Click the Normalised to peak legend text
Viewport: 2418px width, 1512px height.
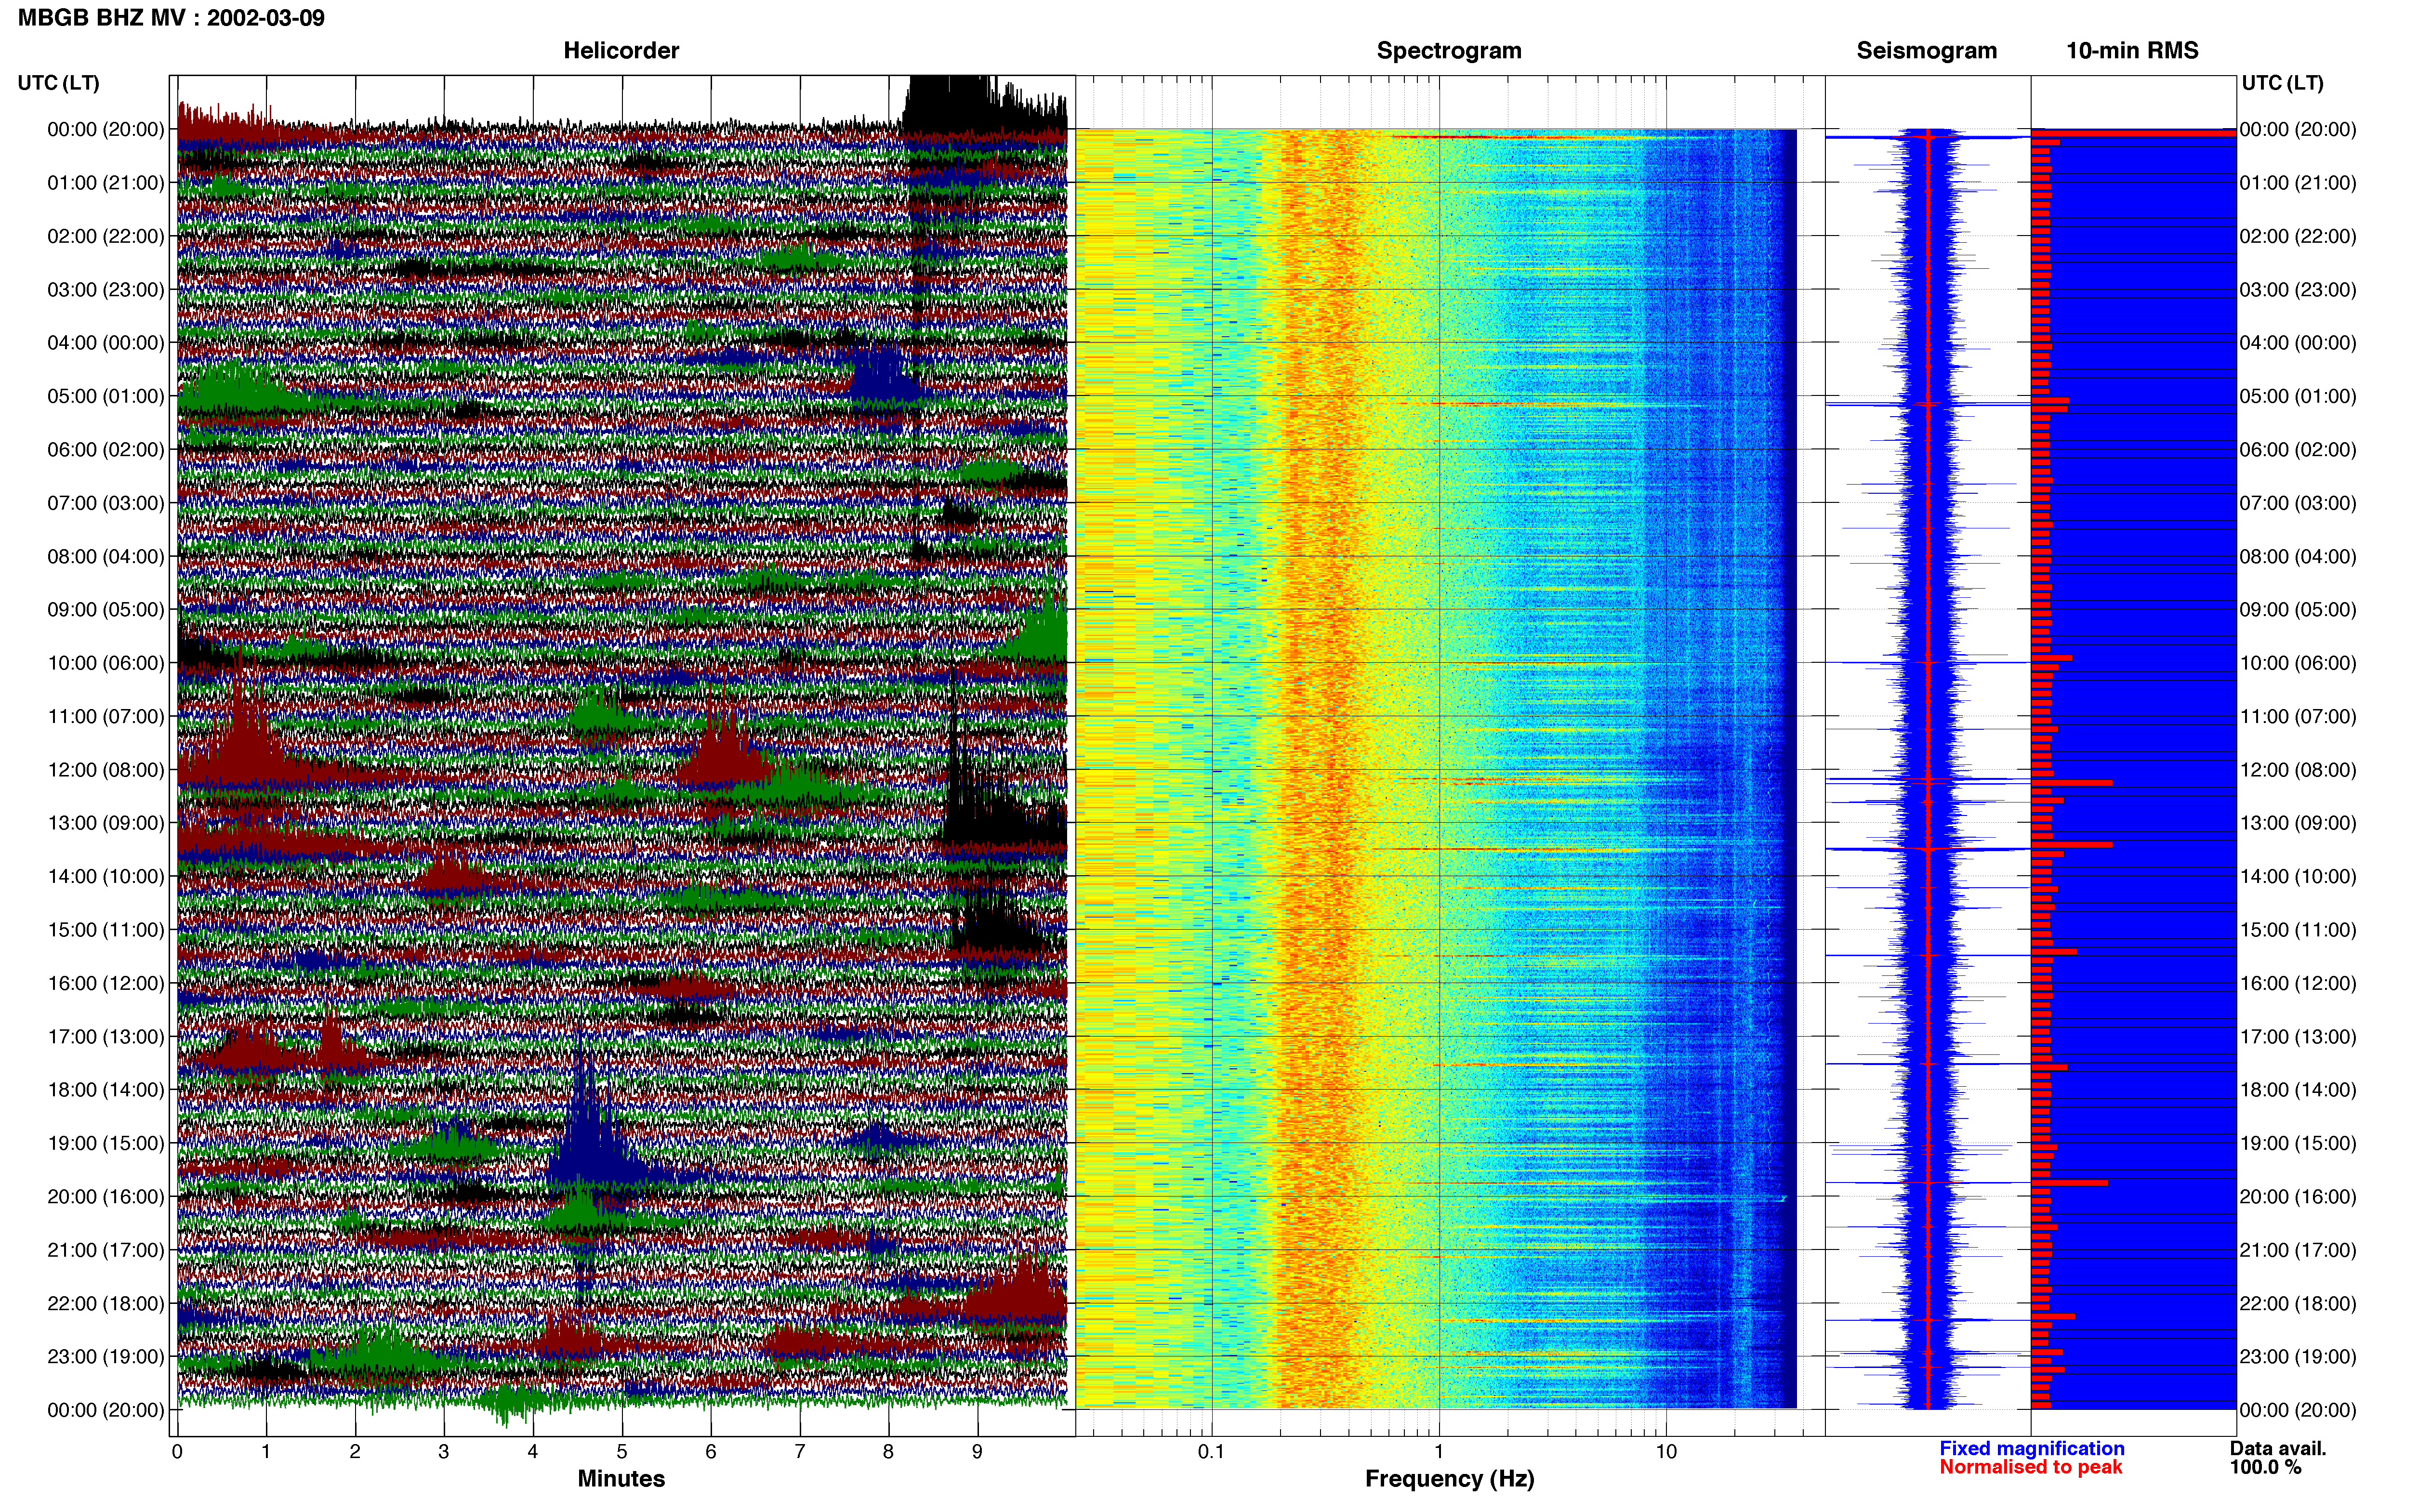(2030, 1467)
